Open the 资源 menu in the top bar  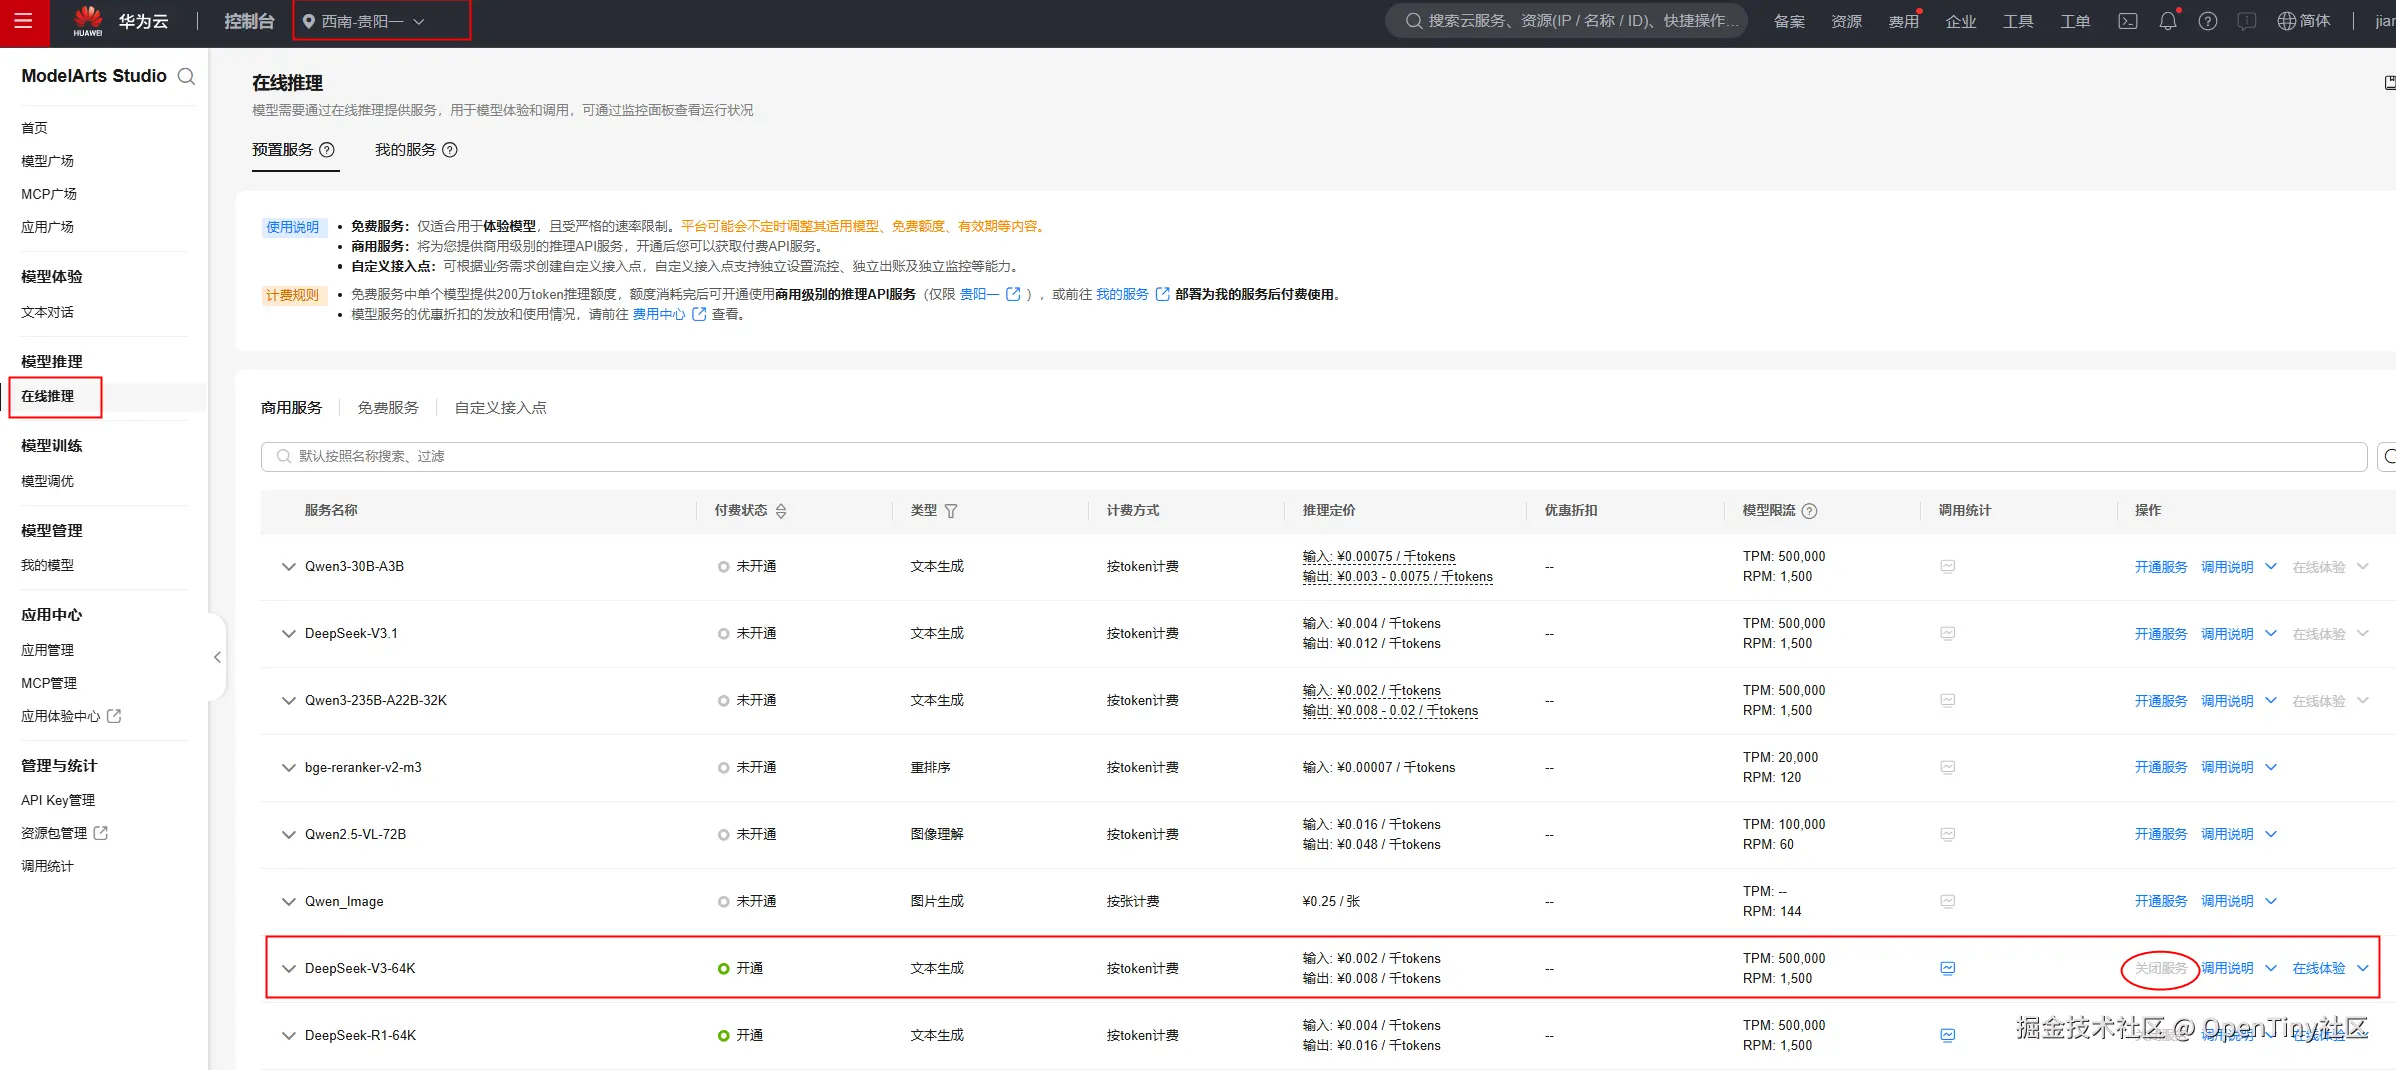pyautogui.click(x=1846, y=21)
